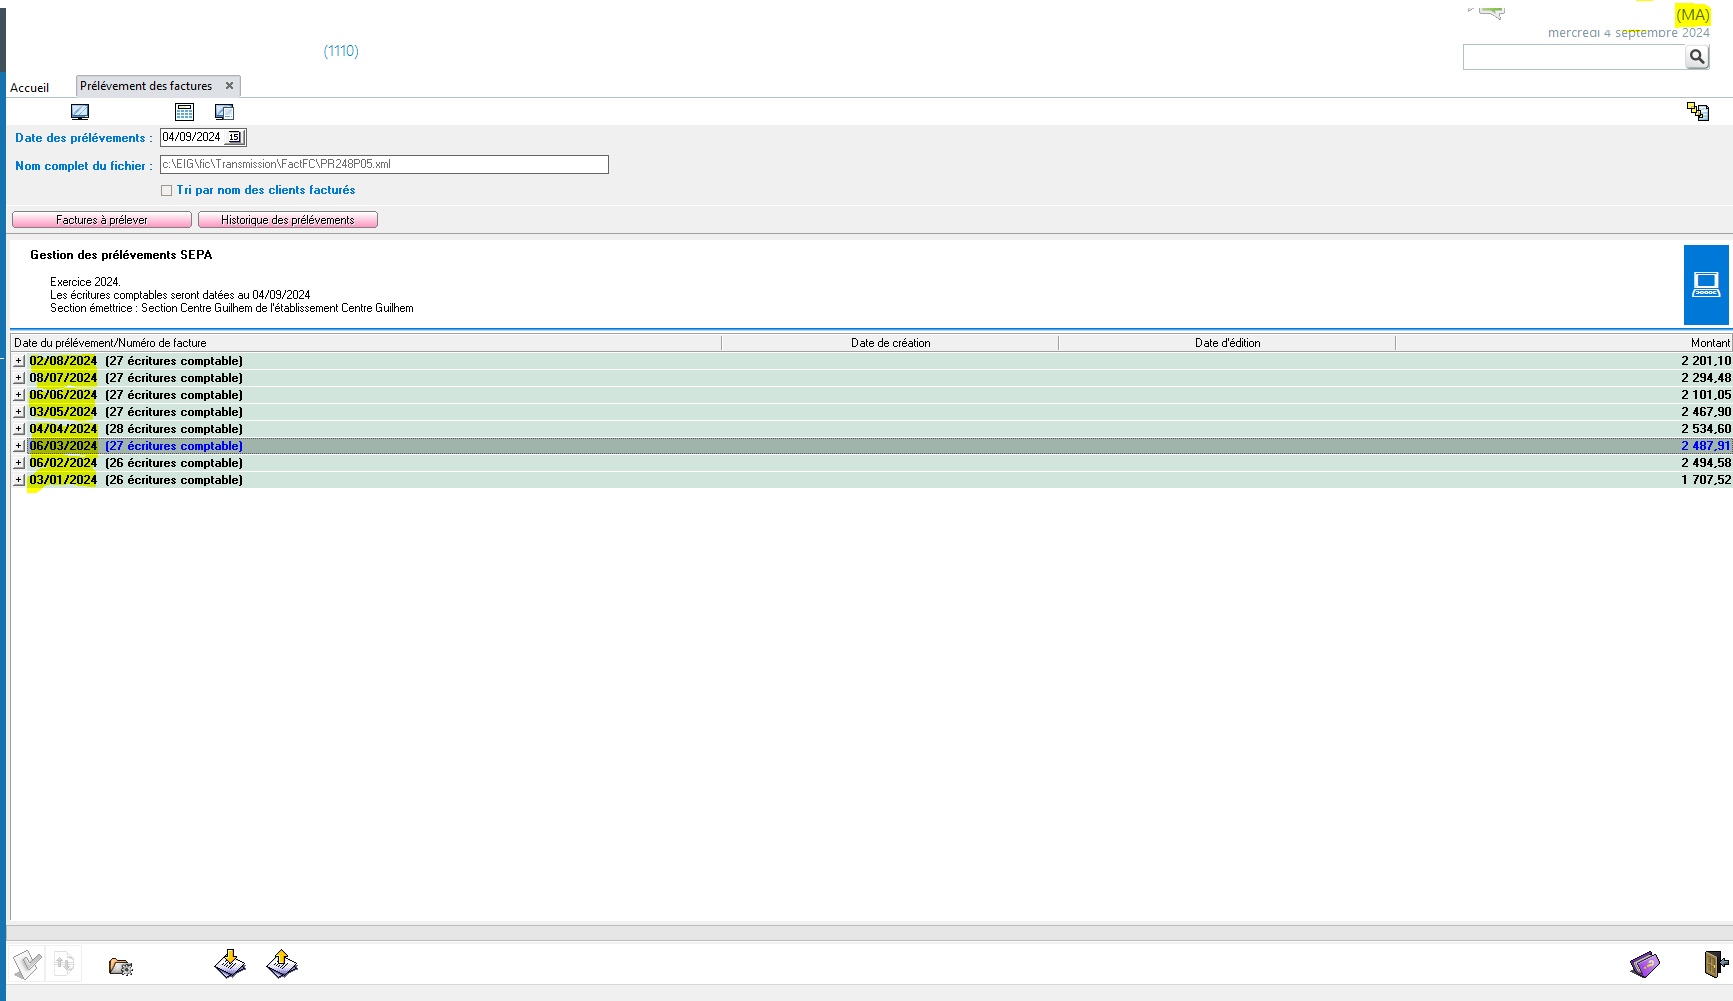1733x1001 pixels.
Task: Close the Prélèvement des factures tab
Action: click(x=229, y=86)
